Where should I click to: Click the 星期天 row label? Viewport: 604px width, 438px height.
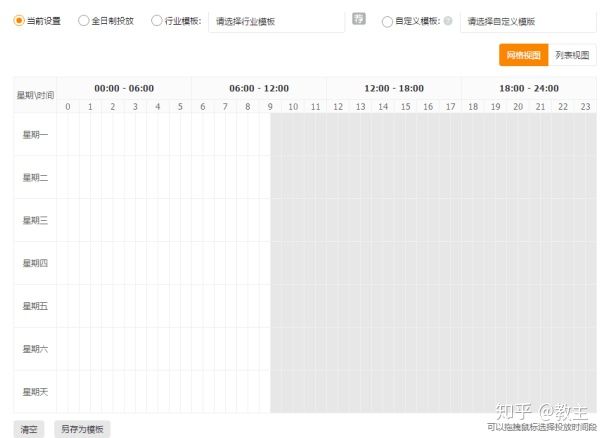pyautogui.click(x=35, y=392)
